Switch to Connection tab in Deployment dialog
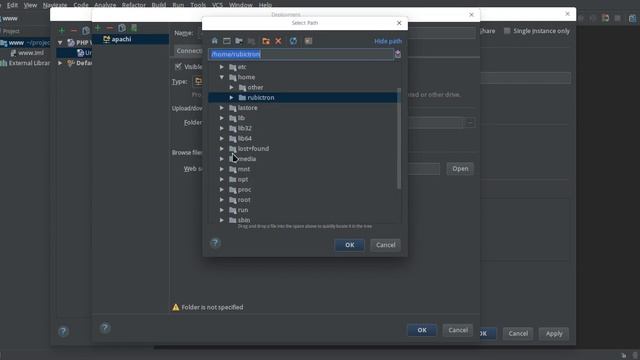This screenshot has width=640, height=360. point(188,51)
